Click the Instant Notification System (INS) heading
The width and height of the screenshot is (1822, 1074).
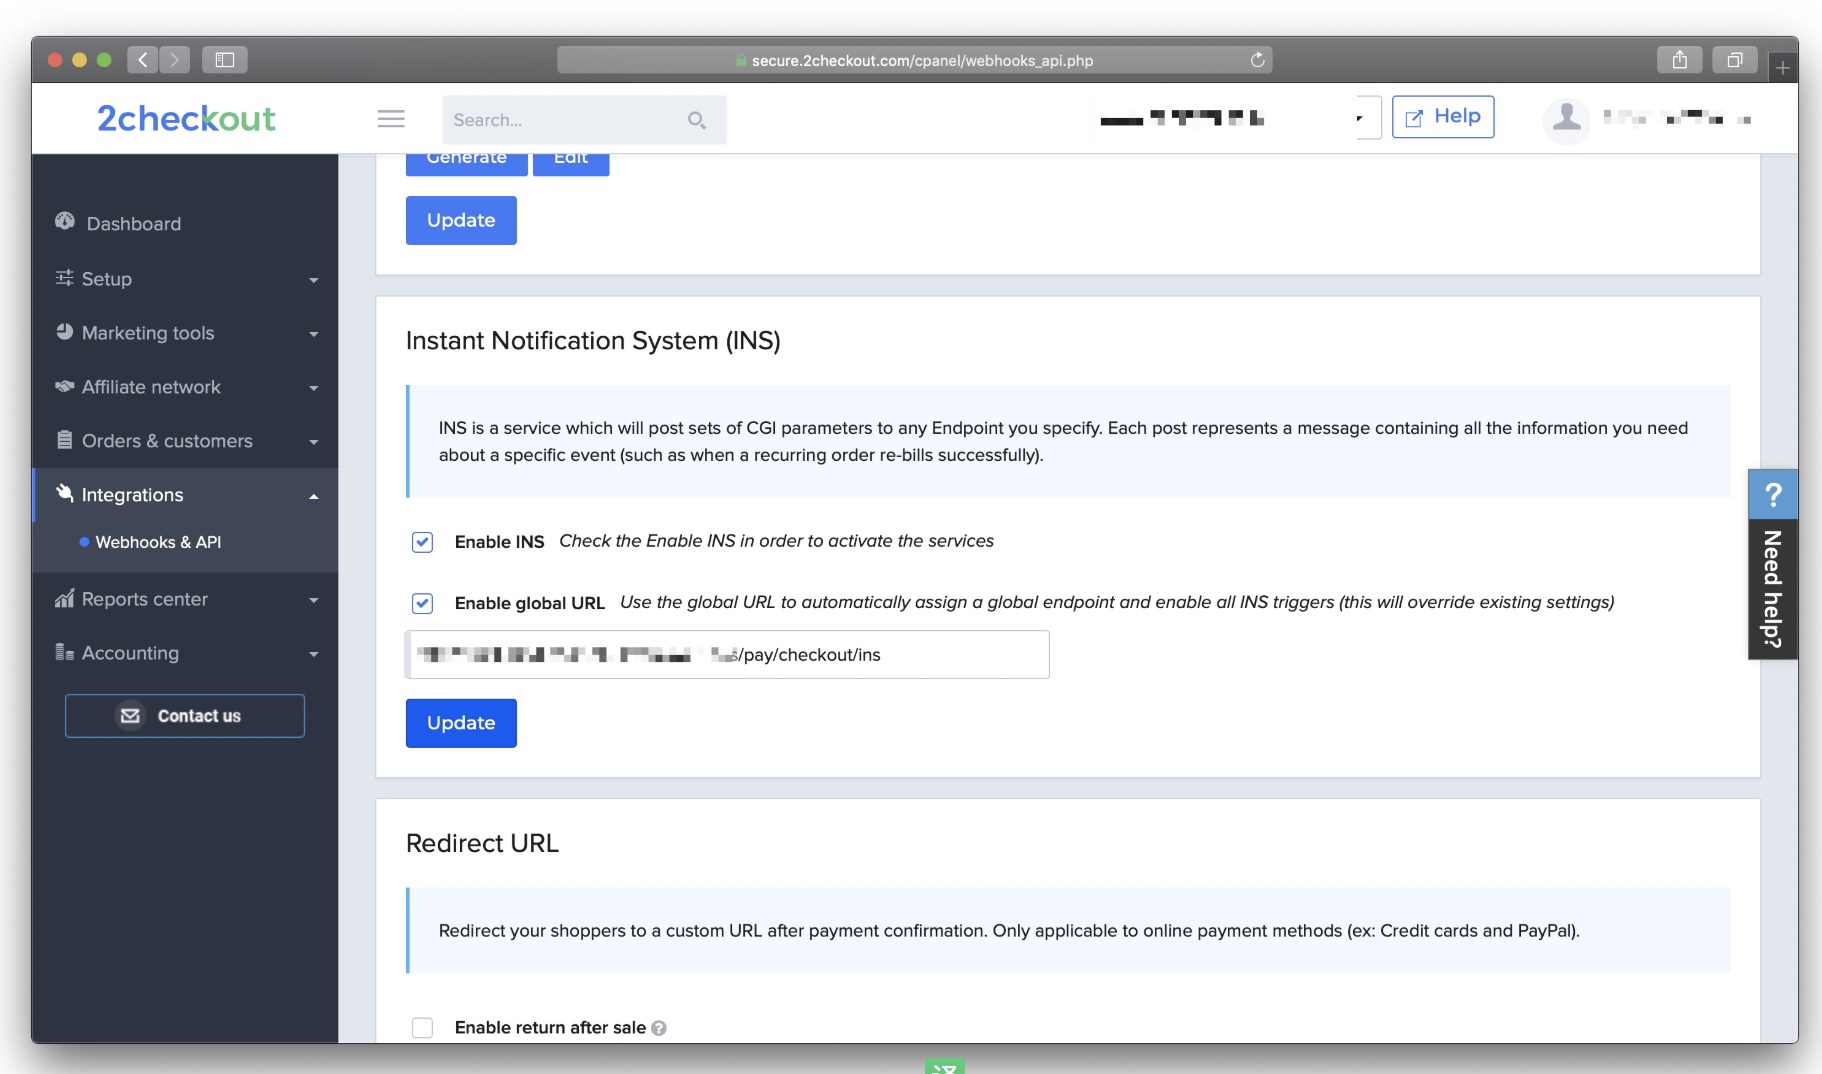point(593,341)
